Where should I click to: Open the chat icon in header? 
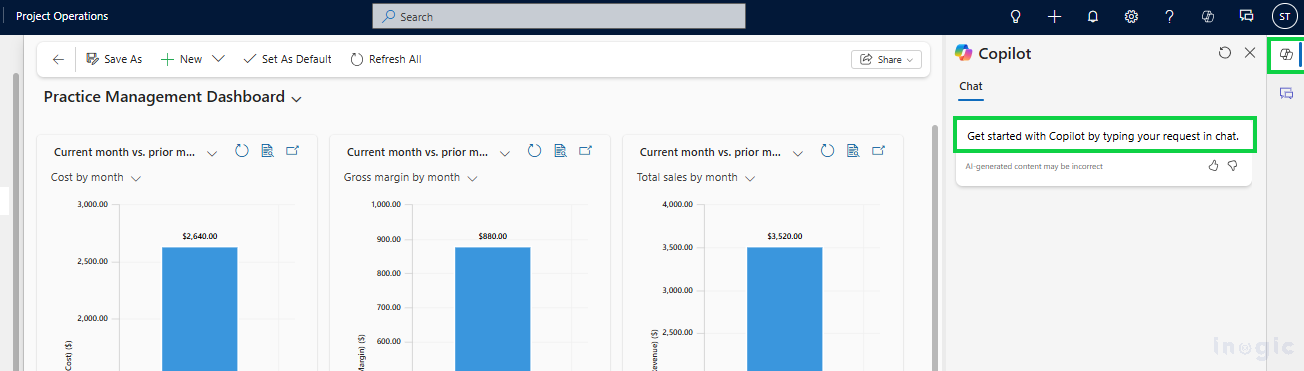pos(1246,16)
